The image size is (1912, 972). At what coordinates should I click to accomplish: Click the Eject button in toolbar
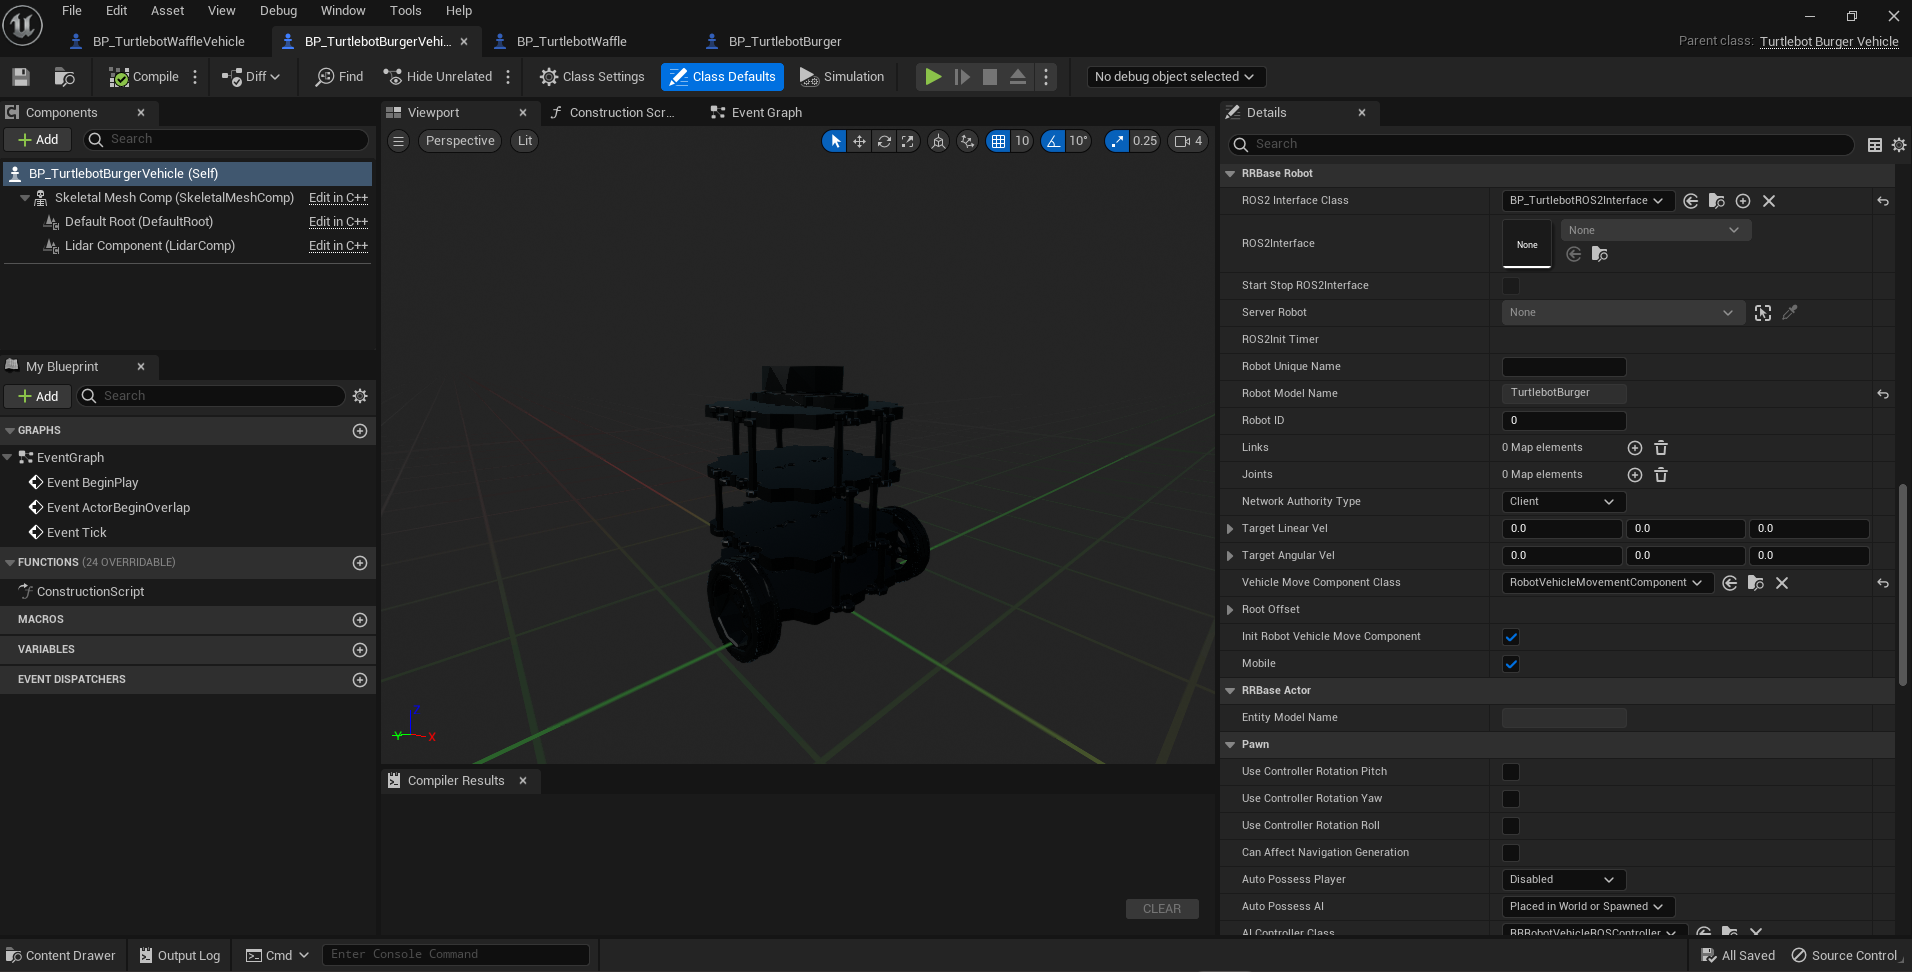point(1018,77)
